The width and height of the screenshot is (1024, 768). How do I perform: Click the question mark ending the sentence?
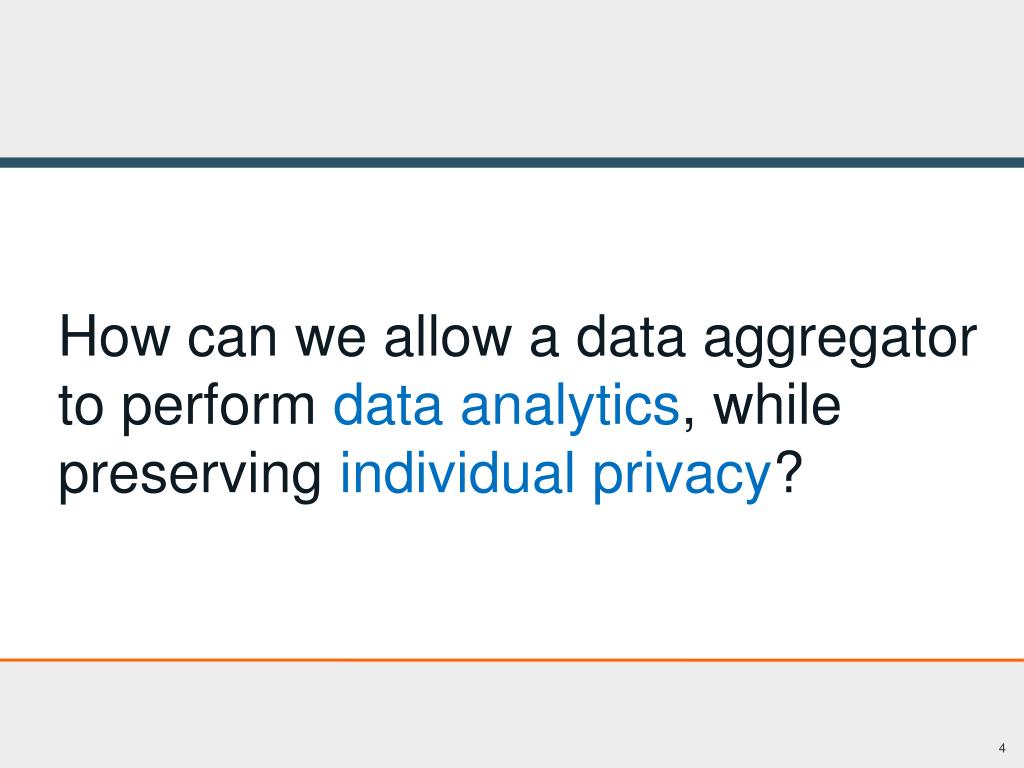(789, 474)
